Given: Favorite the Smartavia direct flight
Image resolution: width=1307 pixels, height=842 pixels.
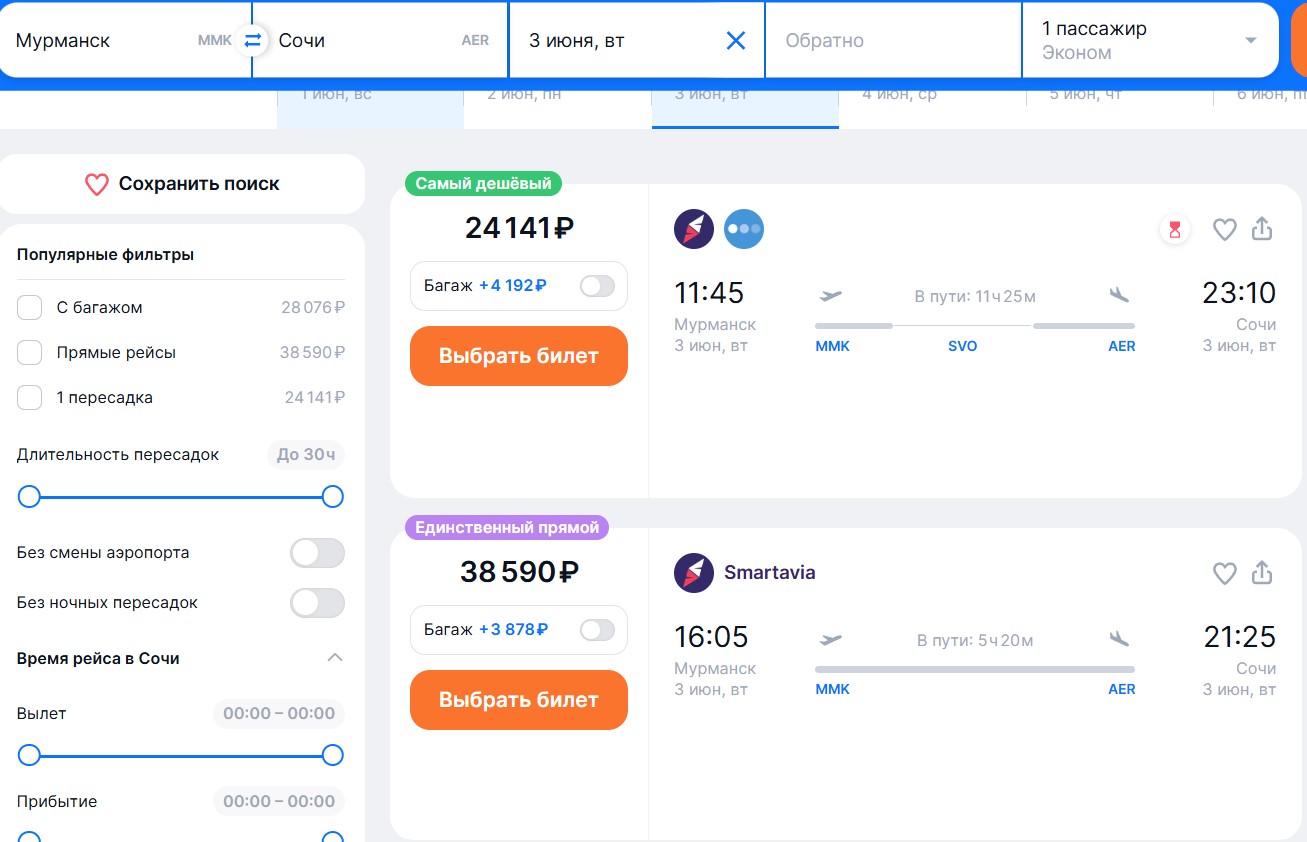Looking at the screenshot, I should (1225, 573).
